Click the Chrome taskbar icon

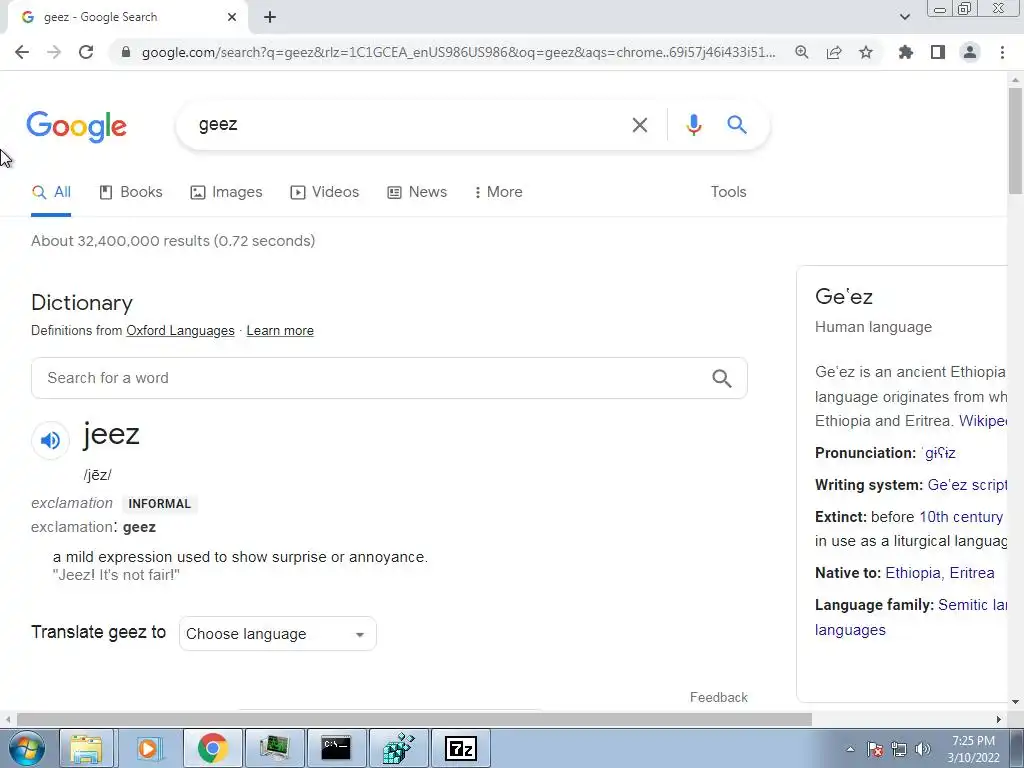212,748
